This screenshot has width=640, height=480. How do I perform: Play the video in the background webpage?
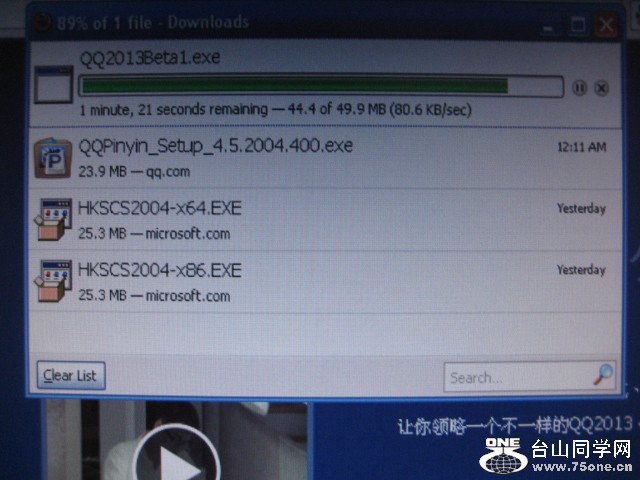coord(177,461)
